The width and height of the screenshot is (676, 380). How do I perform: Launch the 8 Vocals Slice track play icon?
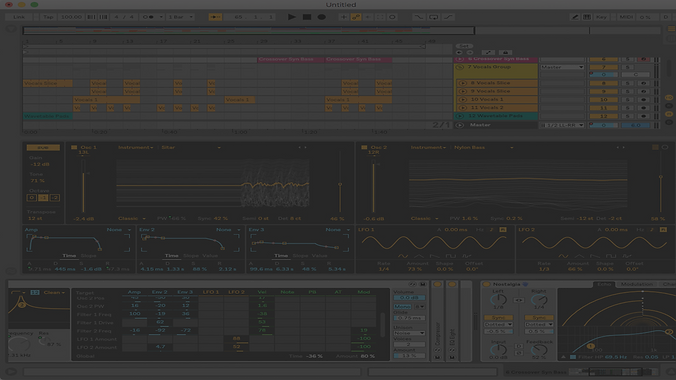click(463, 83)
